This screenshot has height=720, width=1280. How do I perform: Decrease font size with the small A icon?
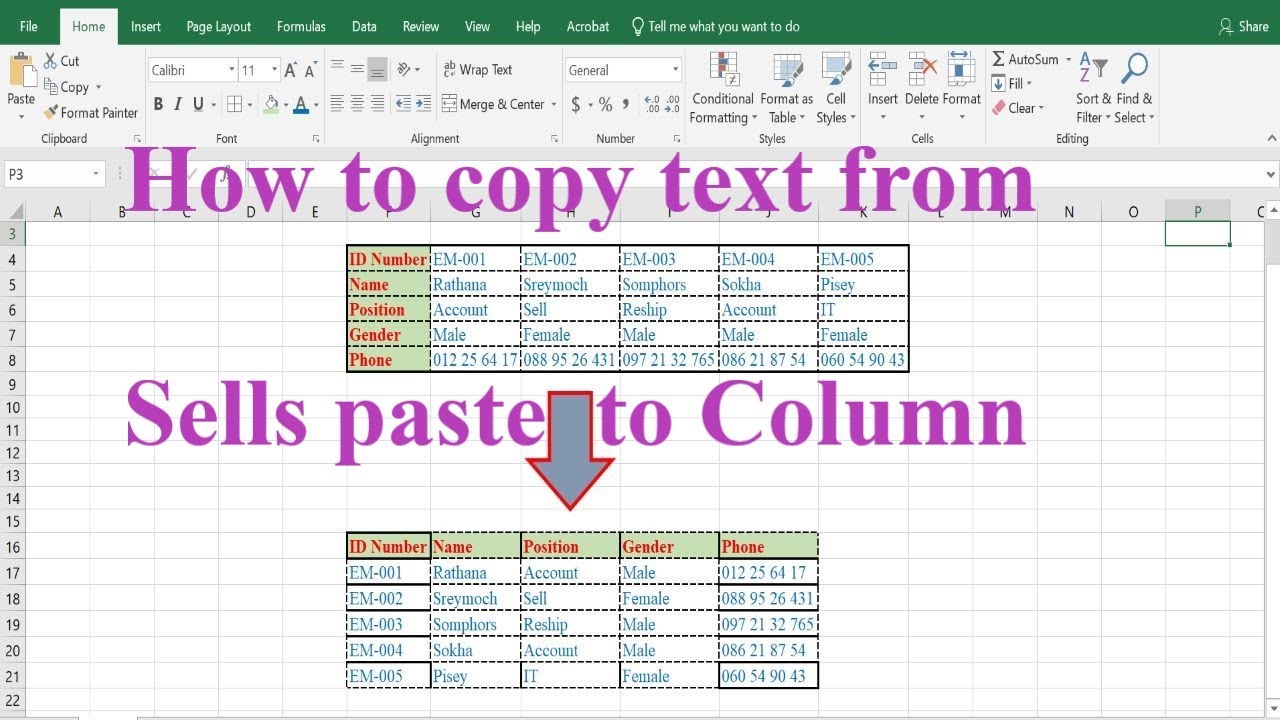point(310,70)
